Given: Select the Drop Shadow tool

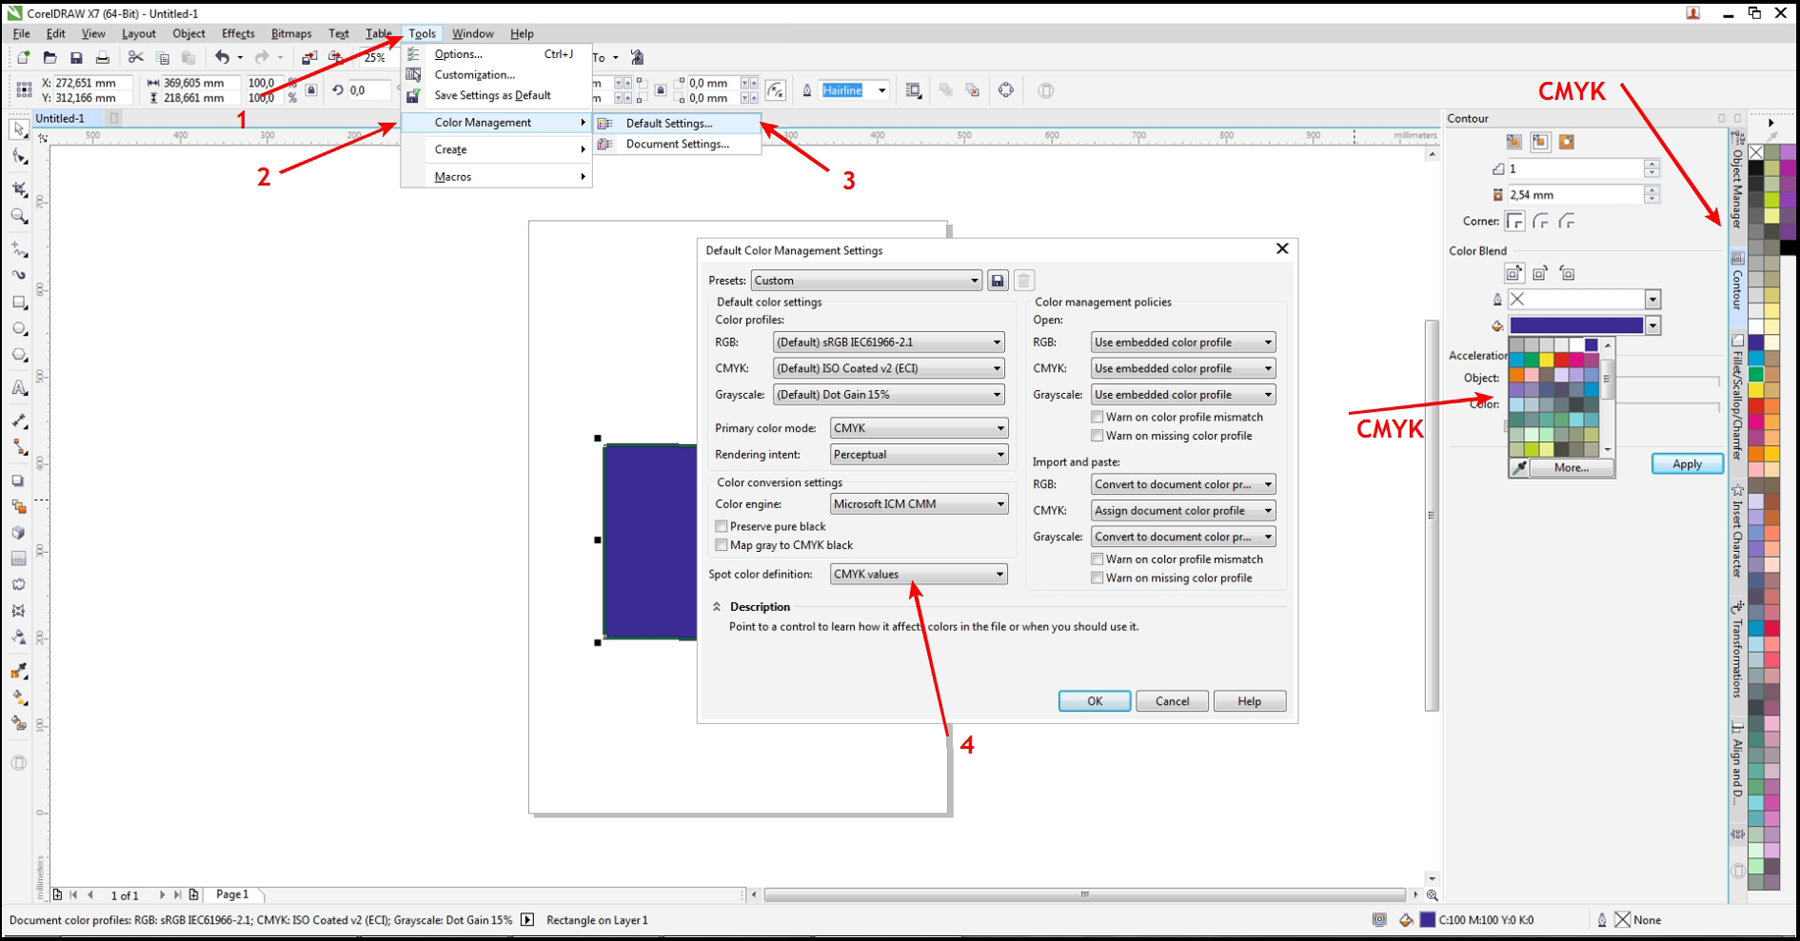Looking at the screenshot, I should coord(19,481).
